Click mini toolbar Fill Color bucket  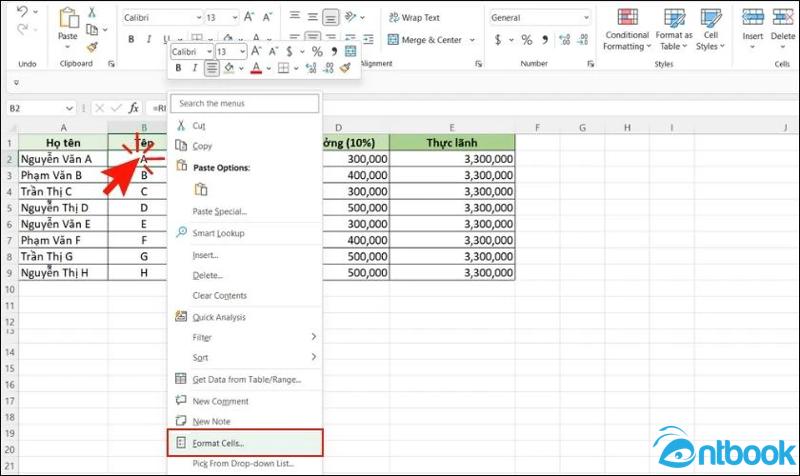coord(229,68)
